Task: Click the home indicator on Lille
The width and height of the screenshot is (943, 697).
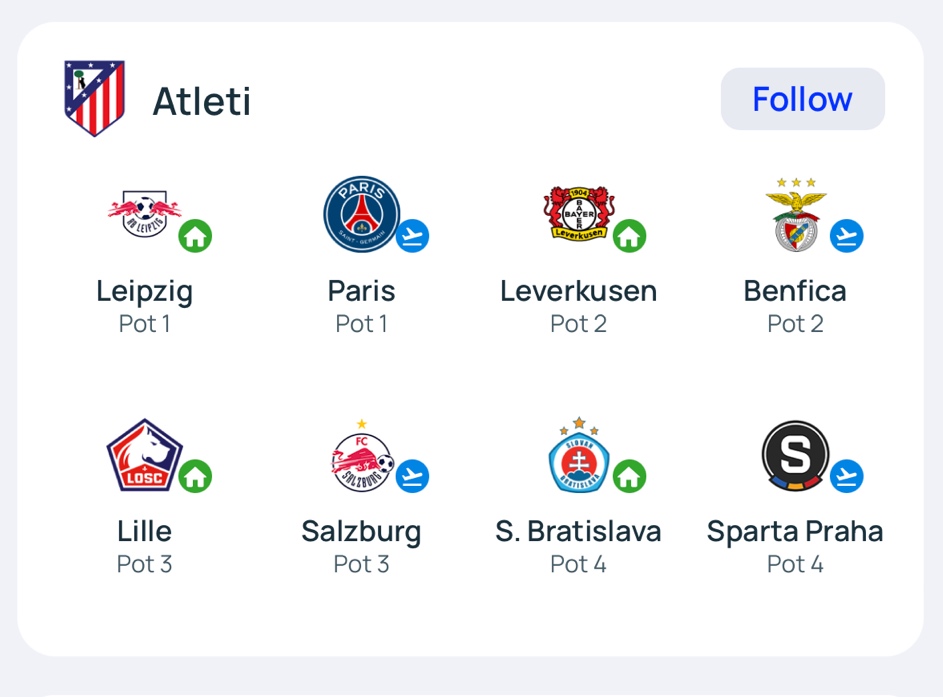Action: click(195, 476)
